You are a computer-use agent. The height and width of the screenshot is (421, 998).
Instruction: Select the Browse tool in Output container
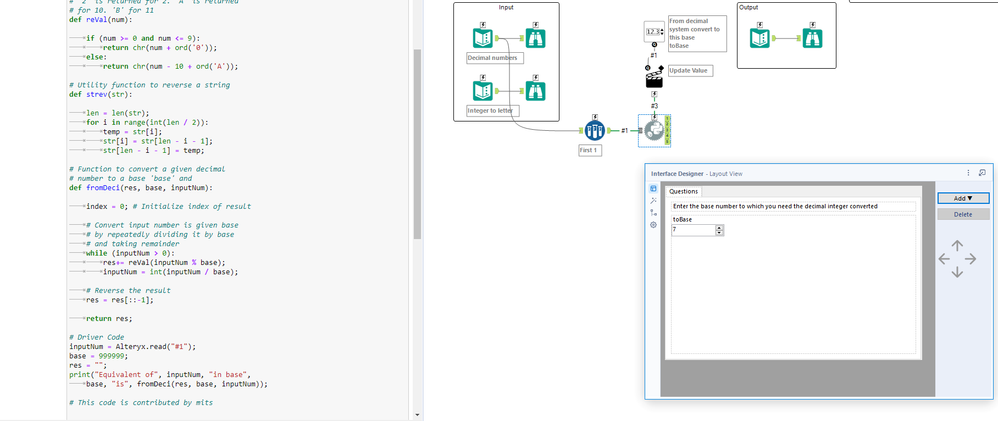click(812, 38)
